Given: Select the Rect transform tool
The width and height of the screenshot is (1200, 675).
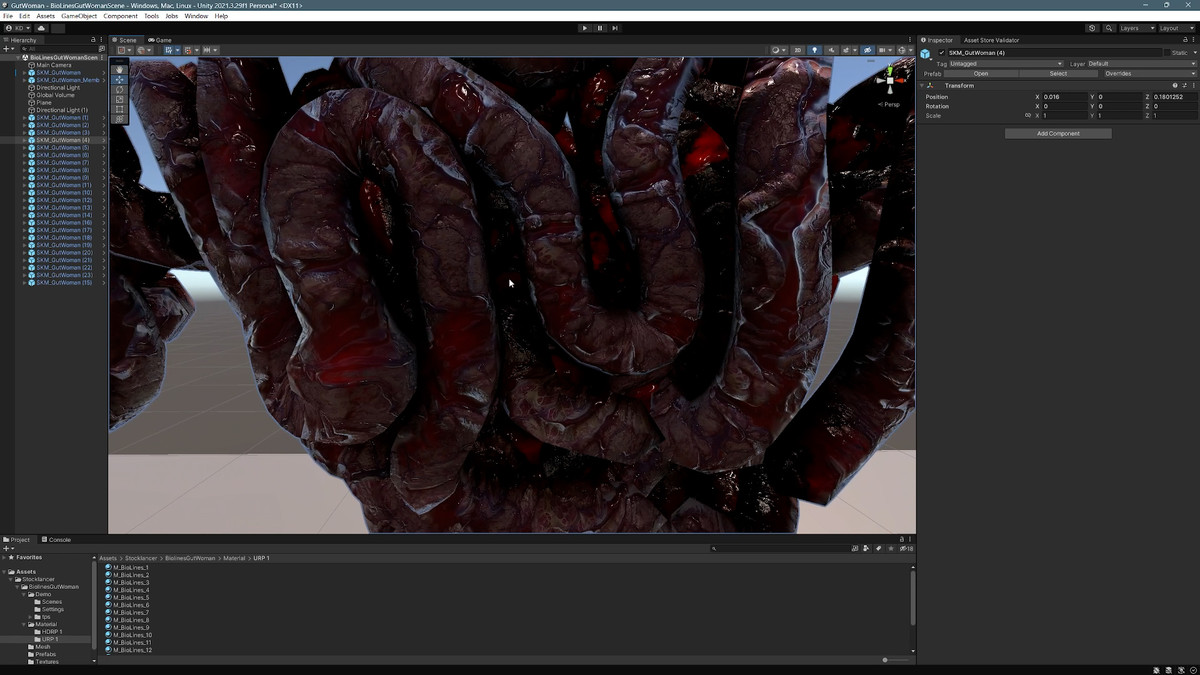Looking at the screenshot, I should coord(120,109).
